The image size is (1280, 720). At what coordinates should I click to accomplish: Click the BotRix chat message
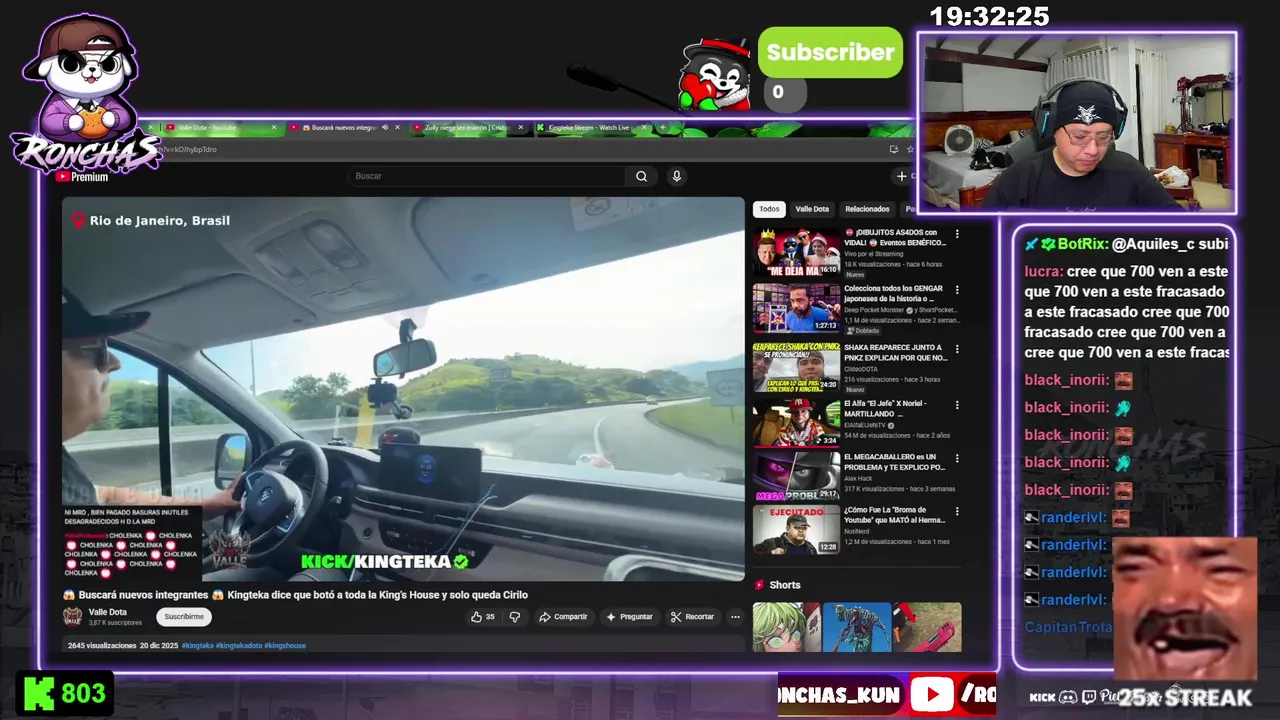coord(1127,244)
